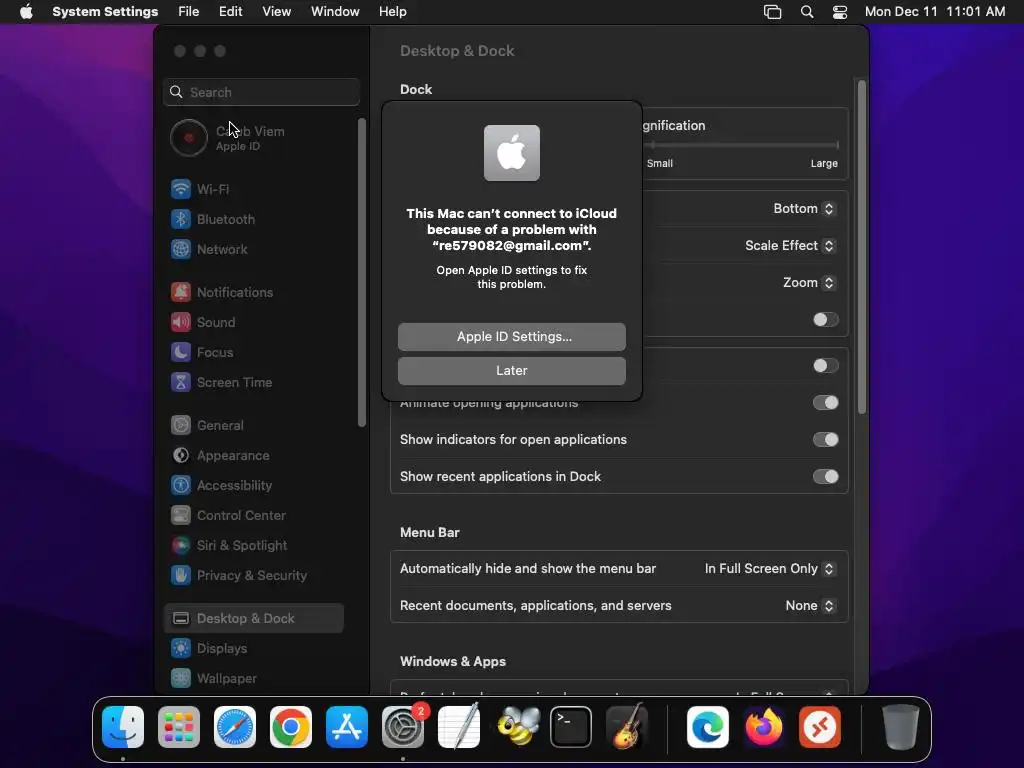Open the File menu
Image resolution: width=1024 pixels, height=768 pixels.
pyautogui.click(x=189, y=12)
